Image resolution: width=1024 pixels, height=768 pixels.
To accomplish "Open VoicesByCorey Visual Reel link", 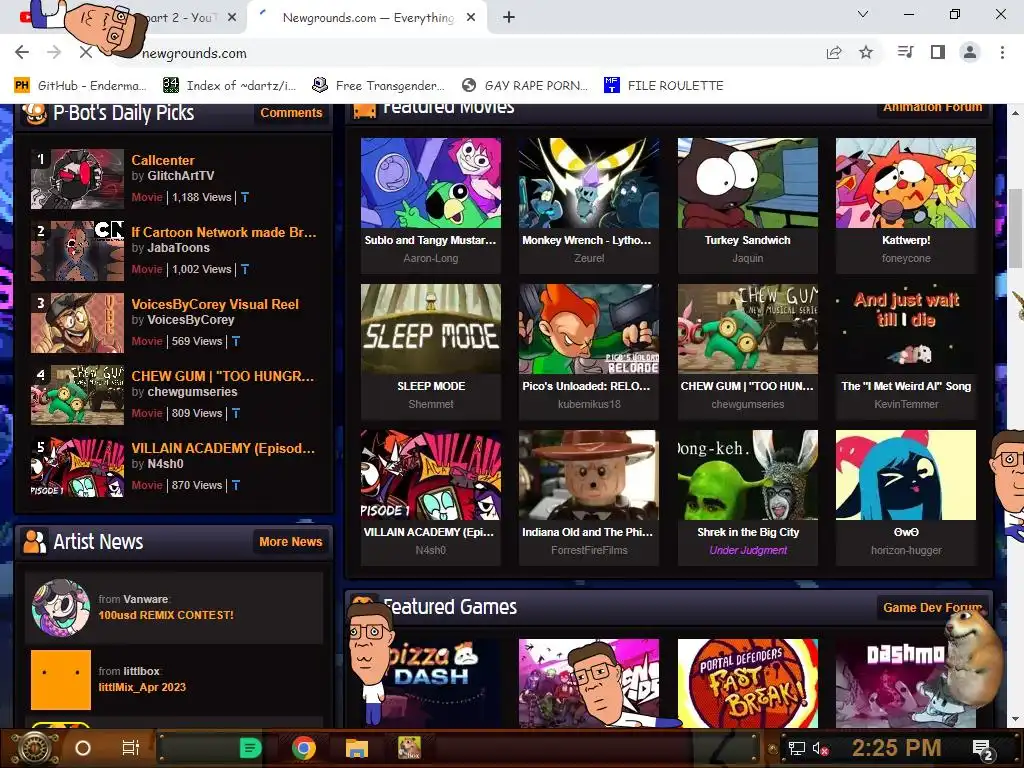I will coord(215,304).
